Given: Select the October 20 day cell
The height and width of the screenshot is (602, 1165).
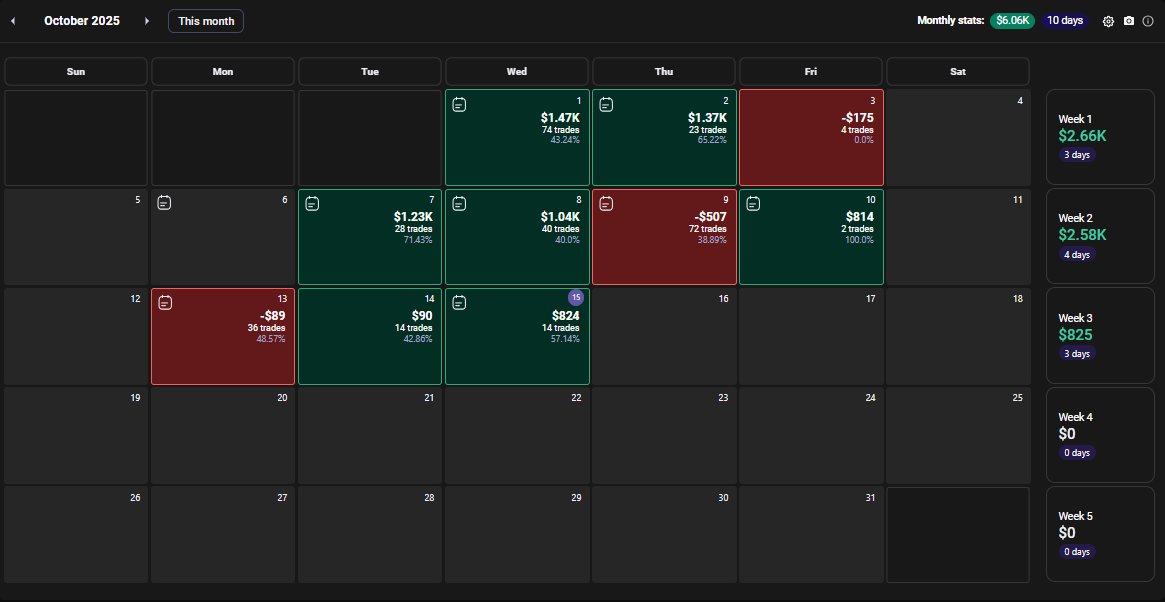Looking at the screenshot, I should (223, 436).
